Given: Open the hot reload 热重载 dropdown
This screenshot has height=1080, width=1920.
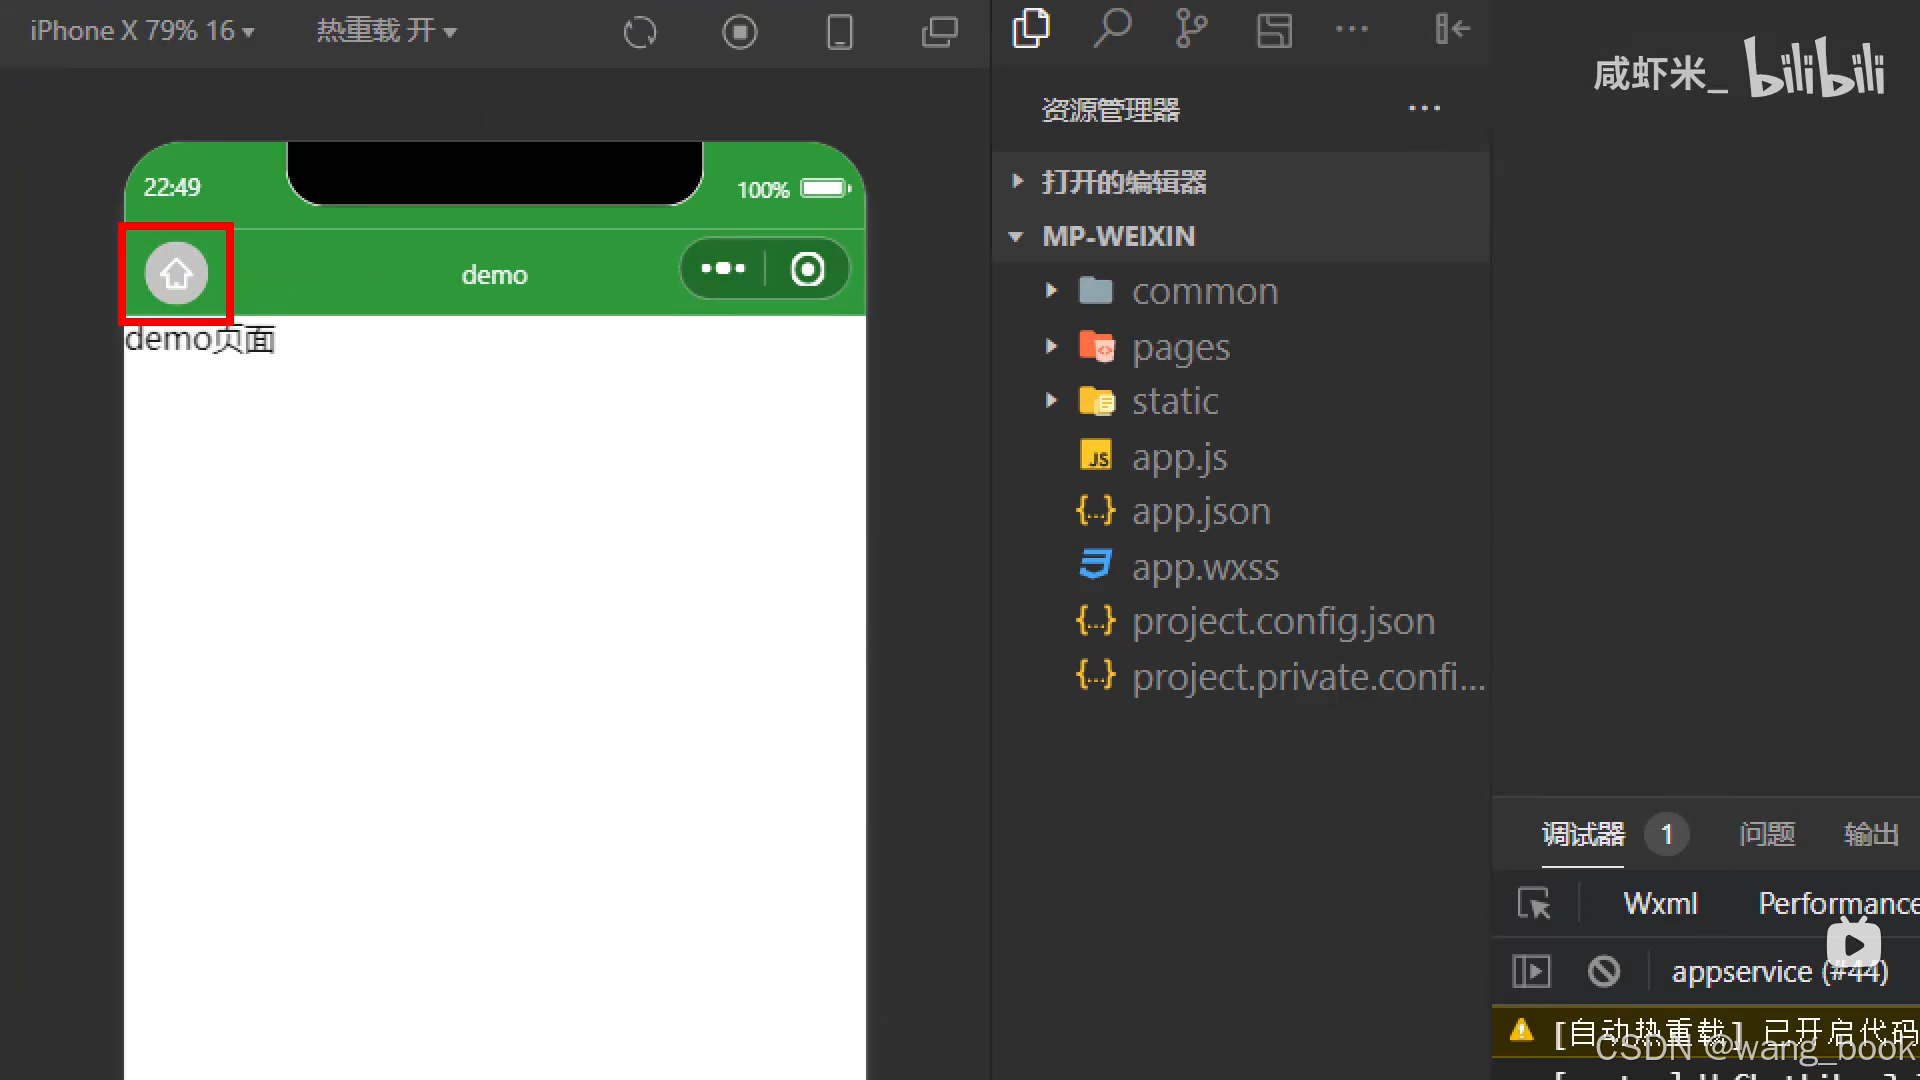Looking at the screenshot, I should pyautogui.click(x=386, y=31).
